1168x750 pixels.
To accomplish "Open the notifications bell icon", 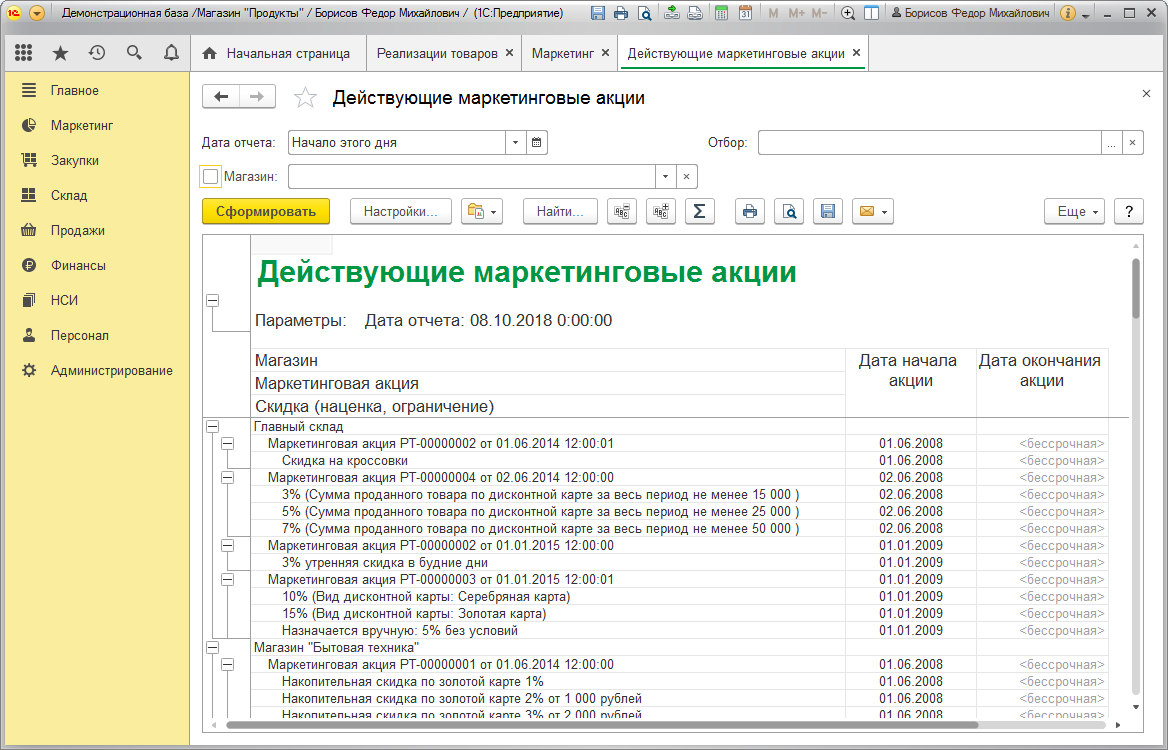I will (171, 53).
